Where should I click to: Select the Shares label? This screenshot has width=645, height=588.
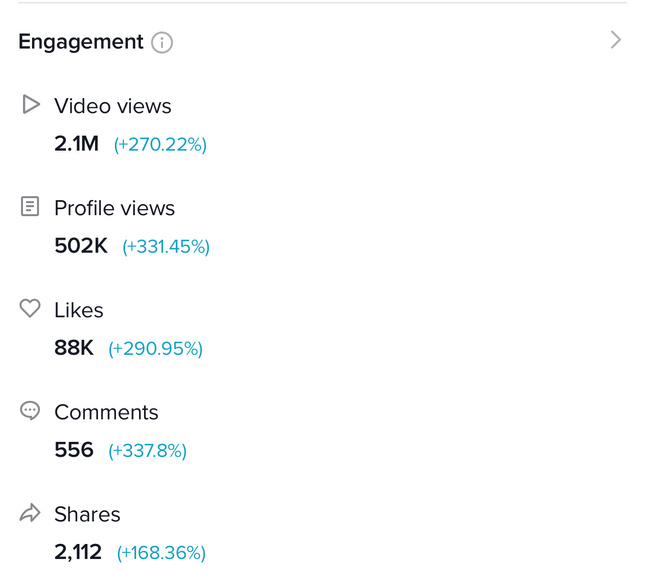point(87,514)
